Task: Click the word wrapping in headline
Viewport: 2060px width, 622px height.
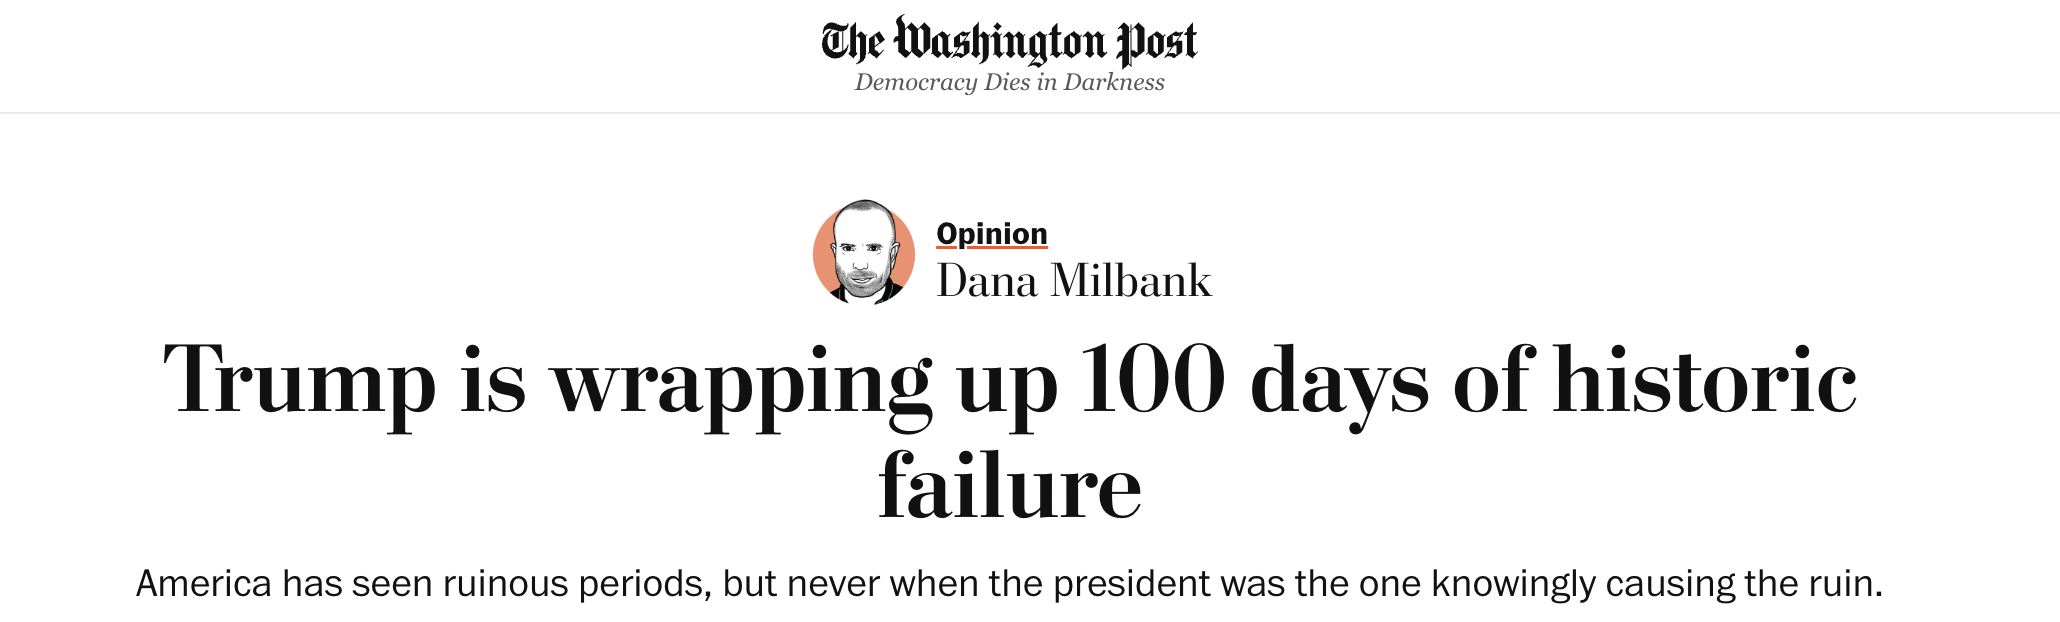Action: [x=742, y=386]
